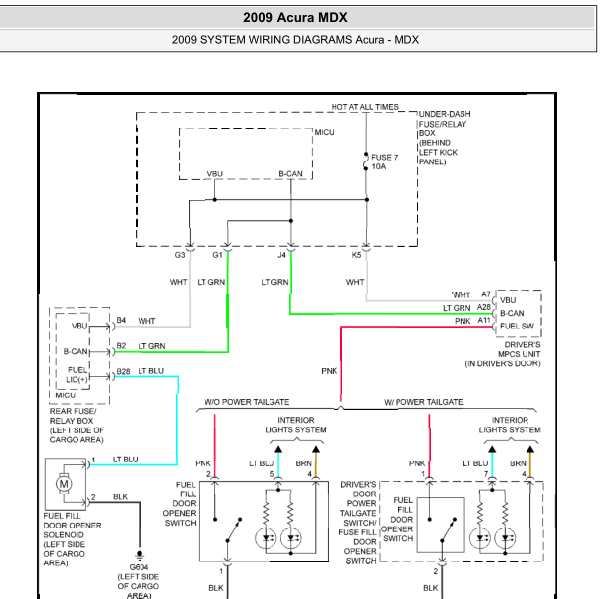
Task: Click pin label "B28" on rear fuse box
Action: [123, 371]
